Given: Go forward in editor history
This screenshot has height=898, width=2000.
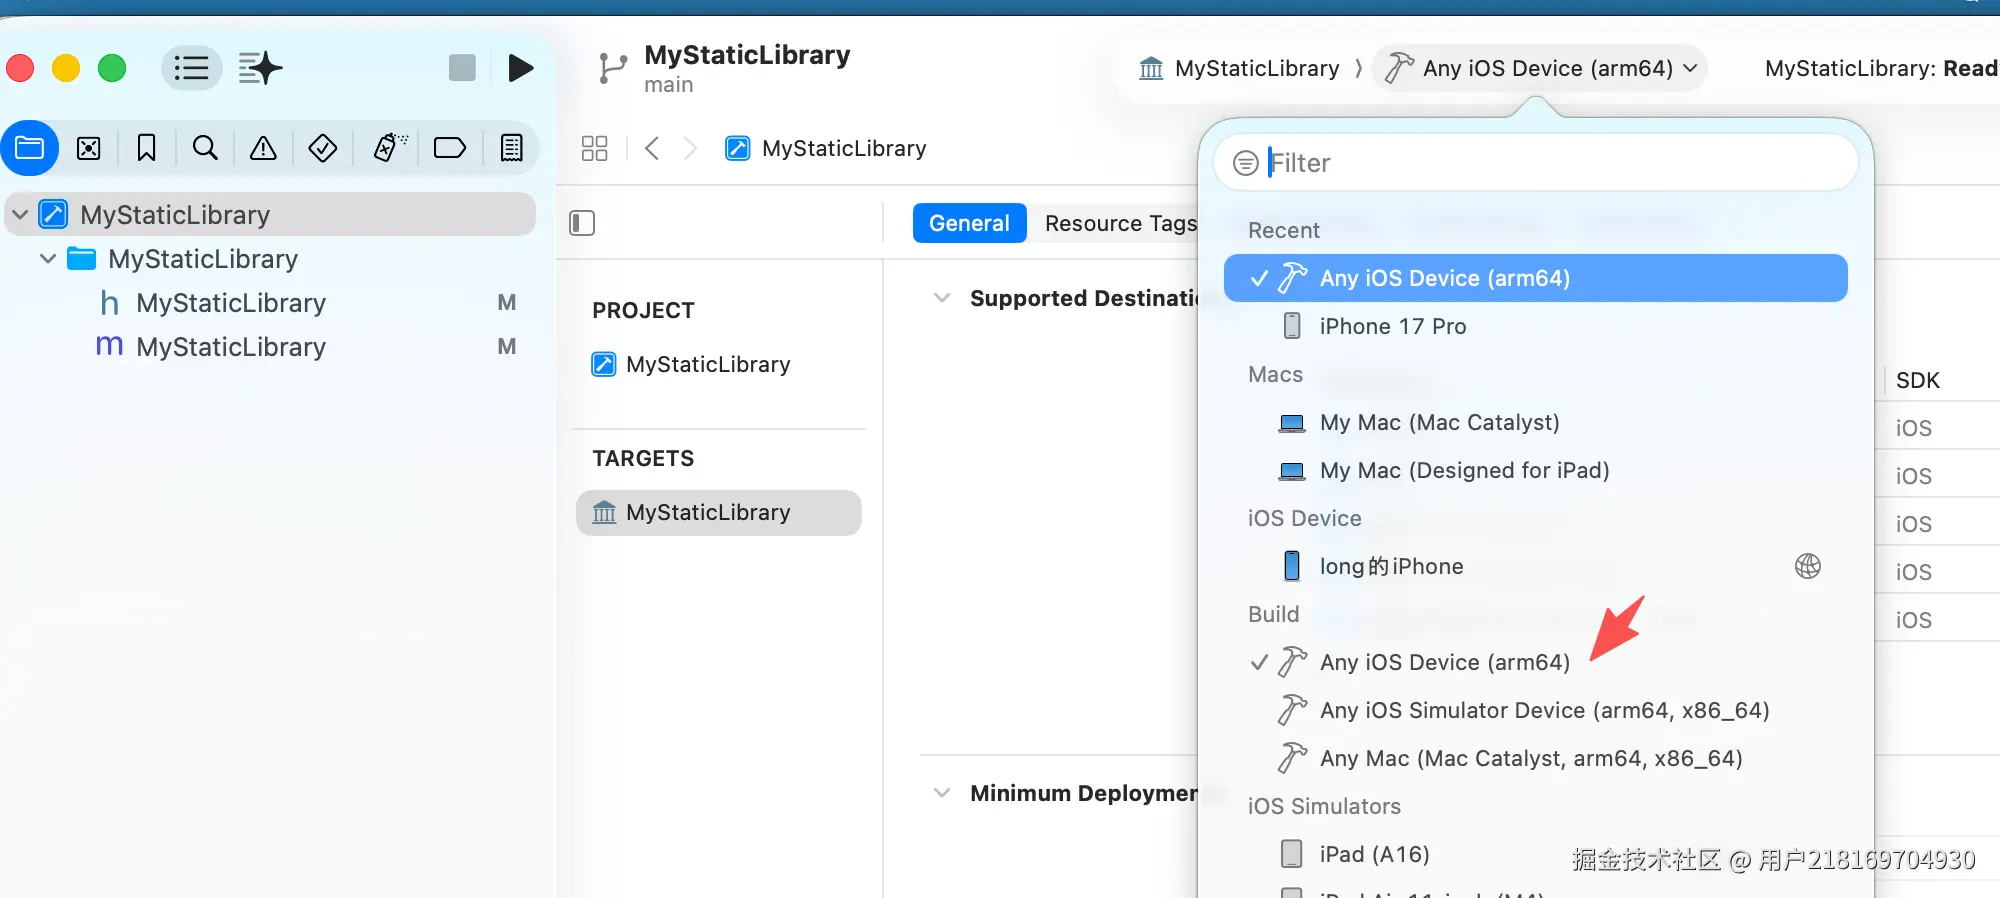Looking at the screenshot, I should [x=690, y=149].
